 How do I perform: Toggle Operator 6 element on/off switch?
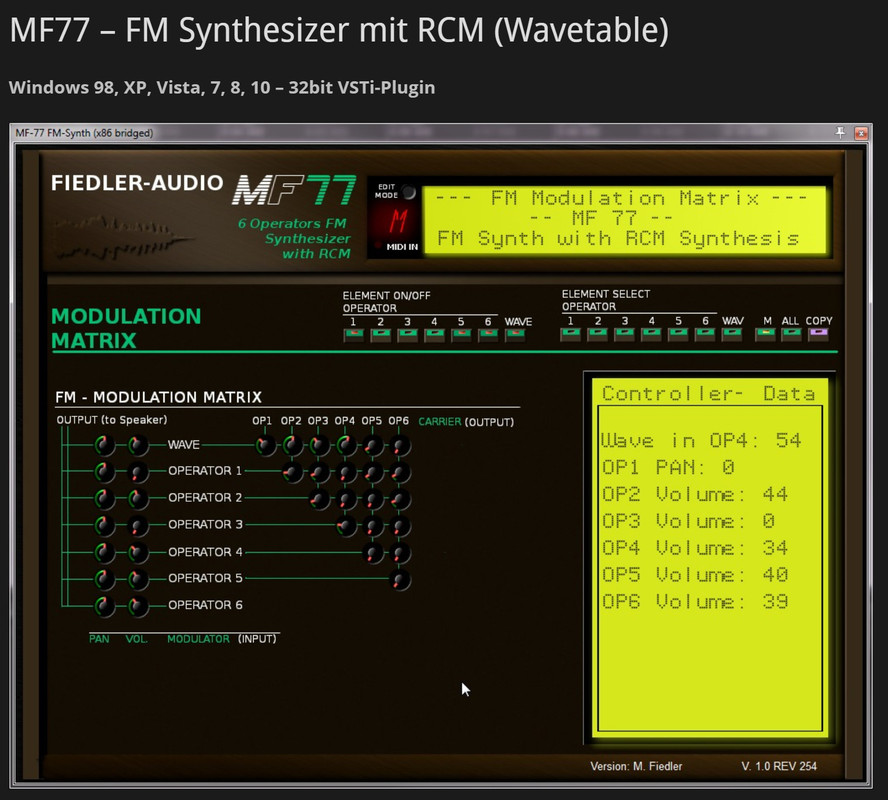pyautogui.click(x=488, y=335)
